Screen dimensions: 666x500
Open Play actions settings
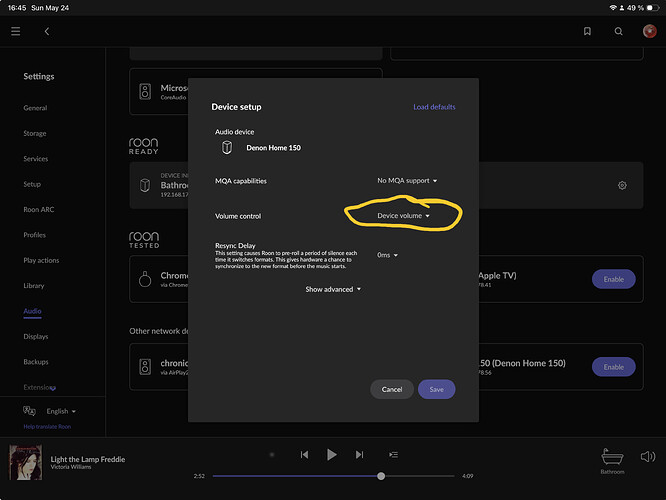point(41,260)
